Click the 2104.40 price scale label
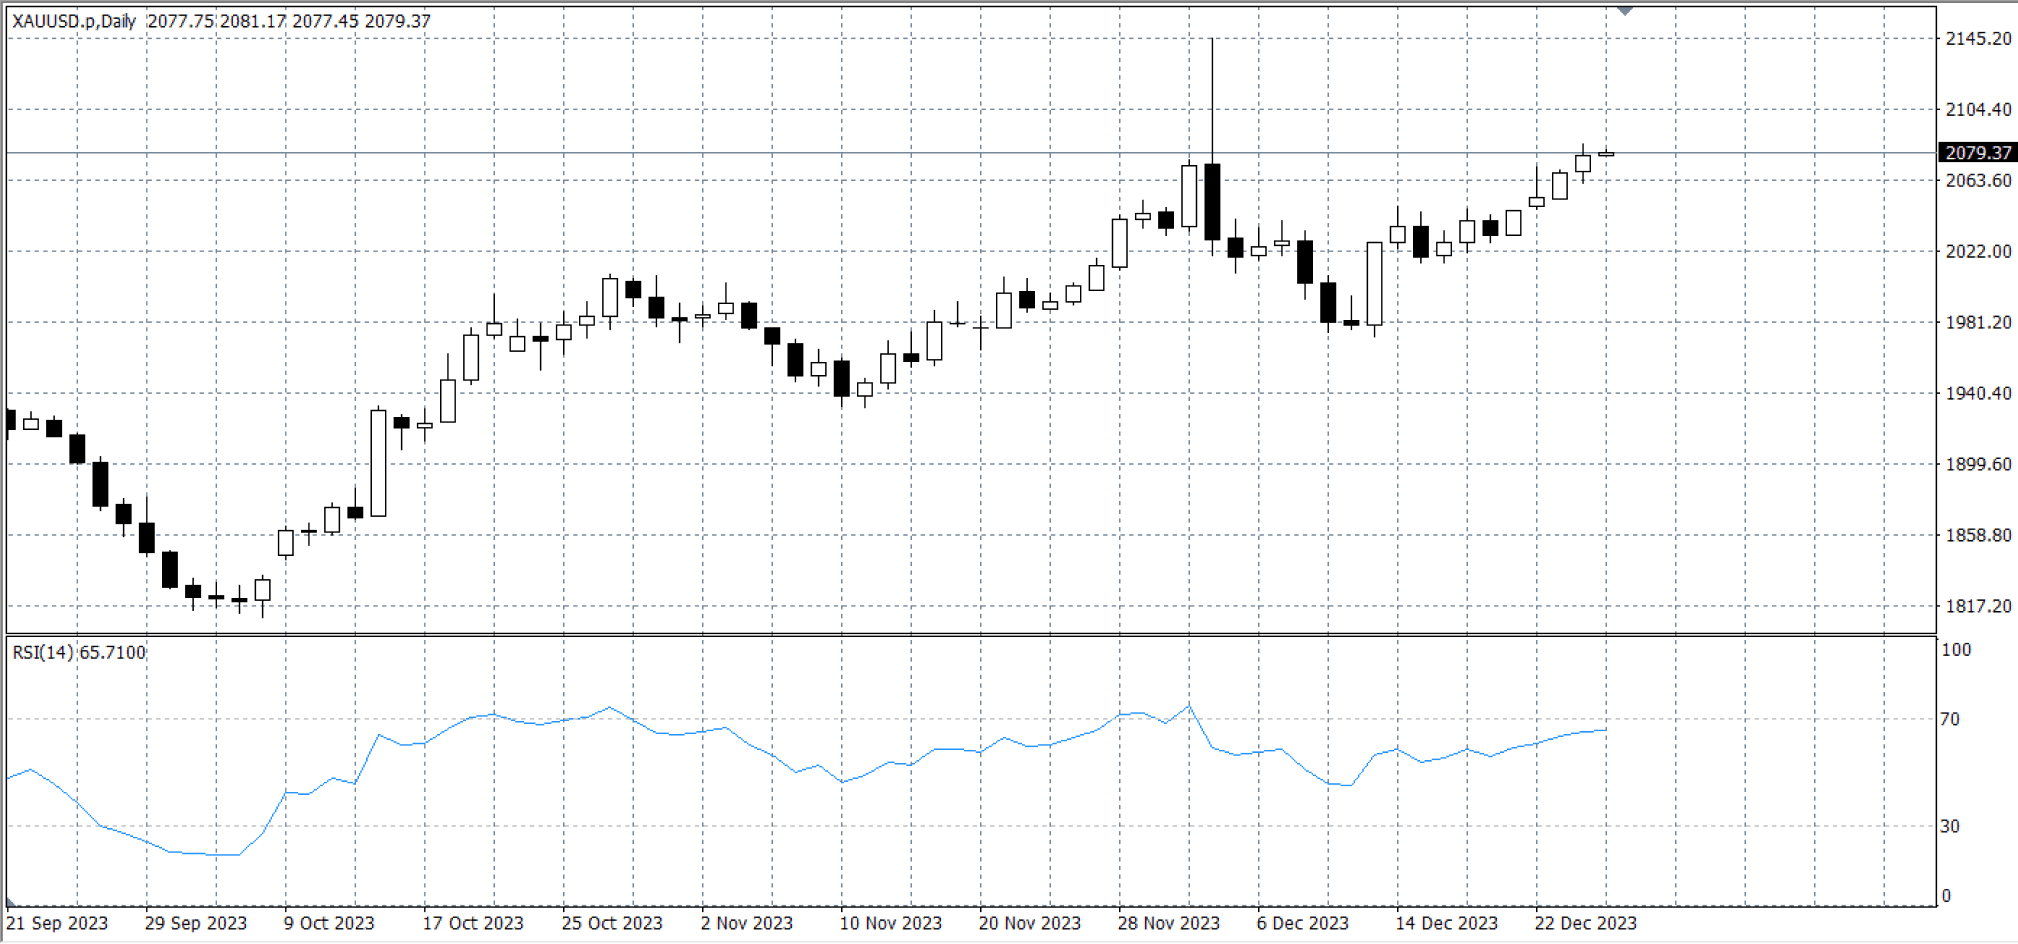The image size is (2018, 944). tap(1978, 110)
